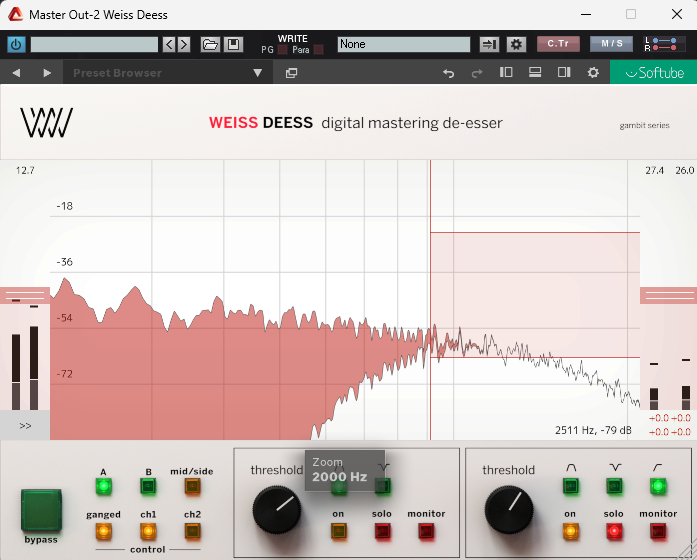Select next preset in Softube bar
This screenshot has width=697, height=560.
pyautogui.click(x=47, y=72)
